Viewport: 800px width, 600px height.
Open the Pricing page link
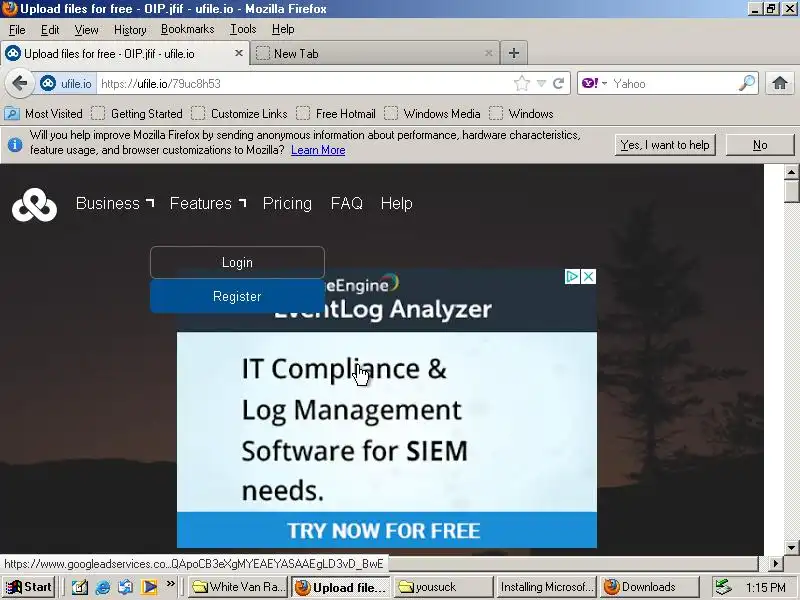coord(287,203)
